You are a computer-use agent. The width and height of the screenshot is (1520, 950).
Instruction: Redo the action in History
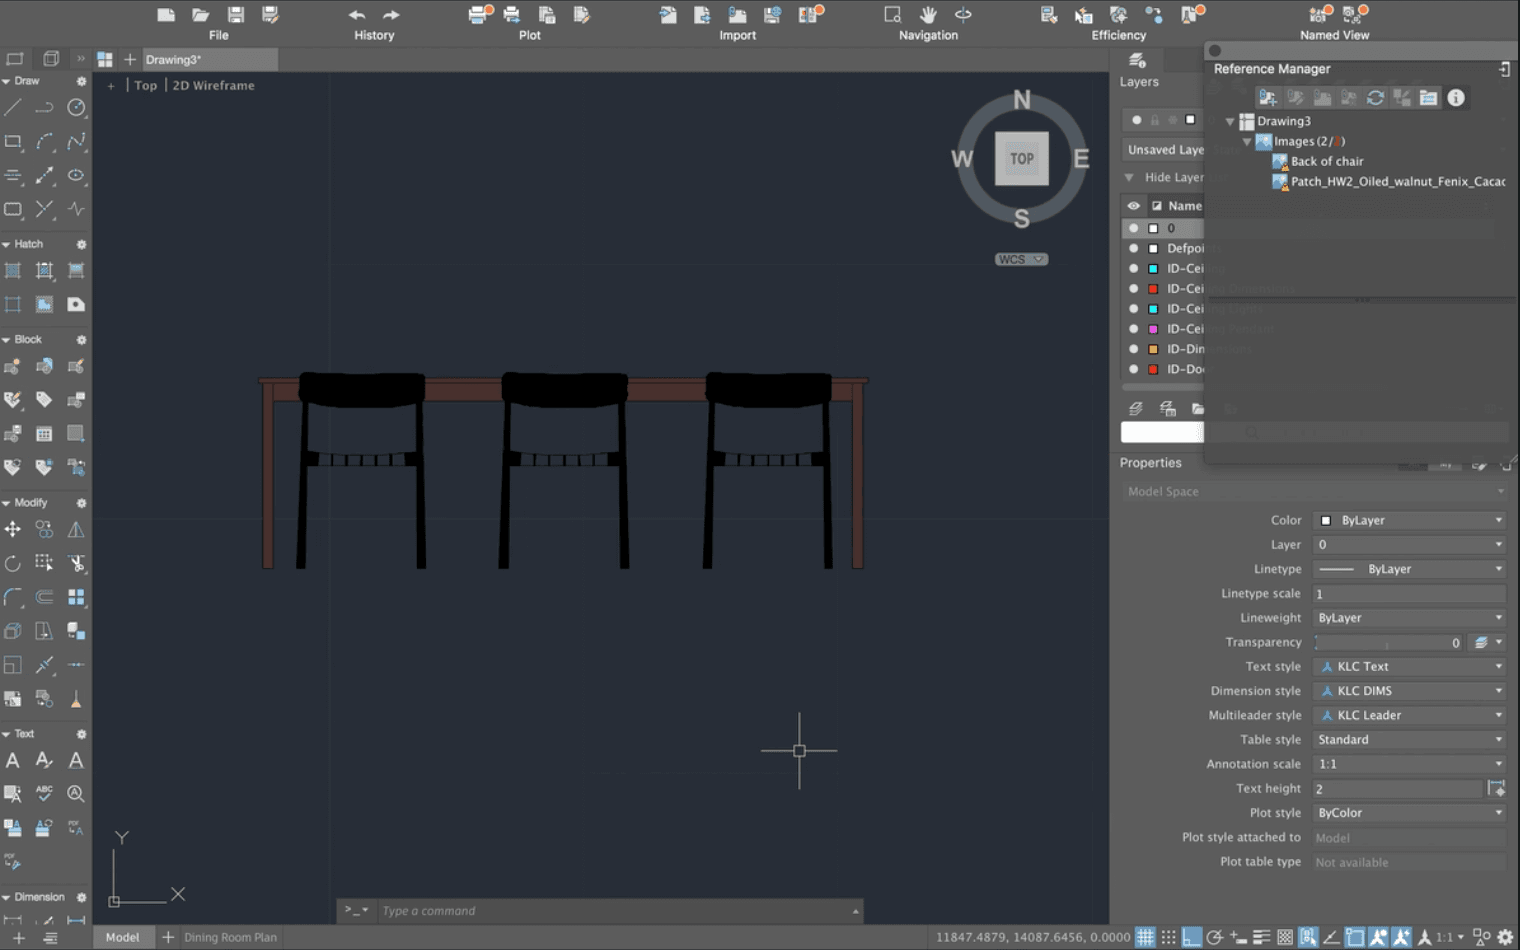click(392, 15)
